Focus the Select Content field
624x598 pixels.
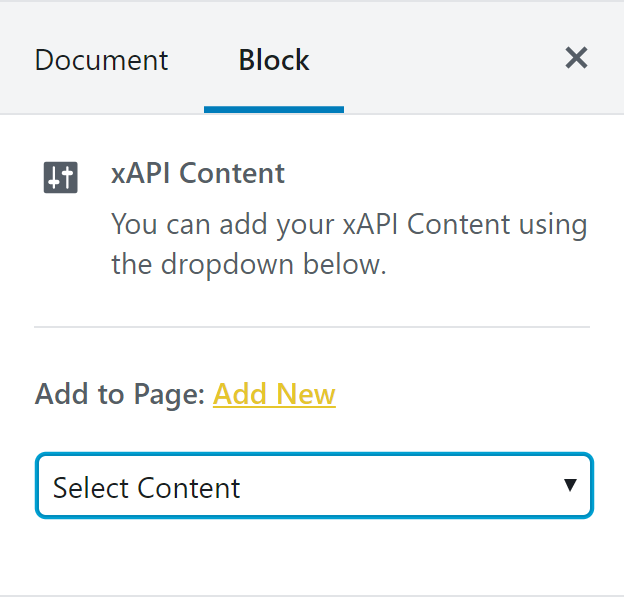point(314,485)
